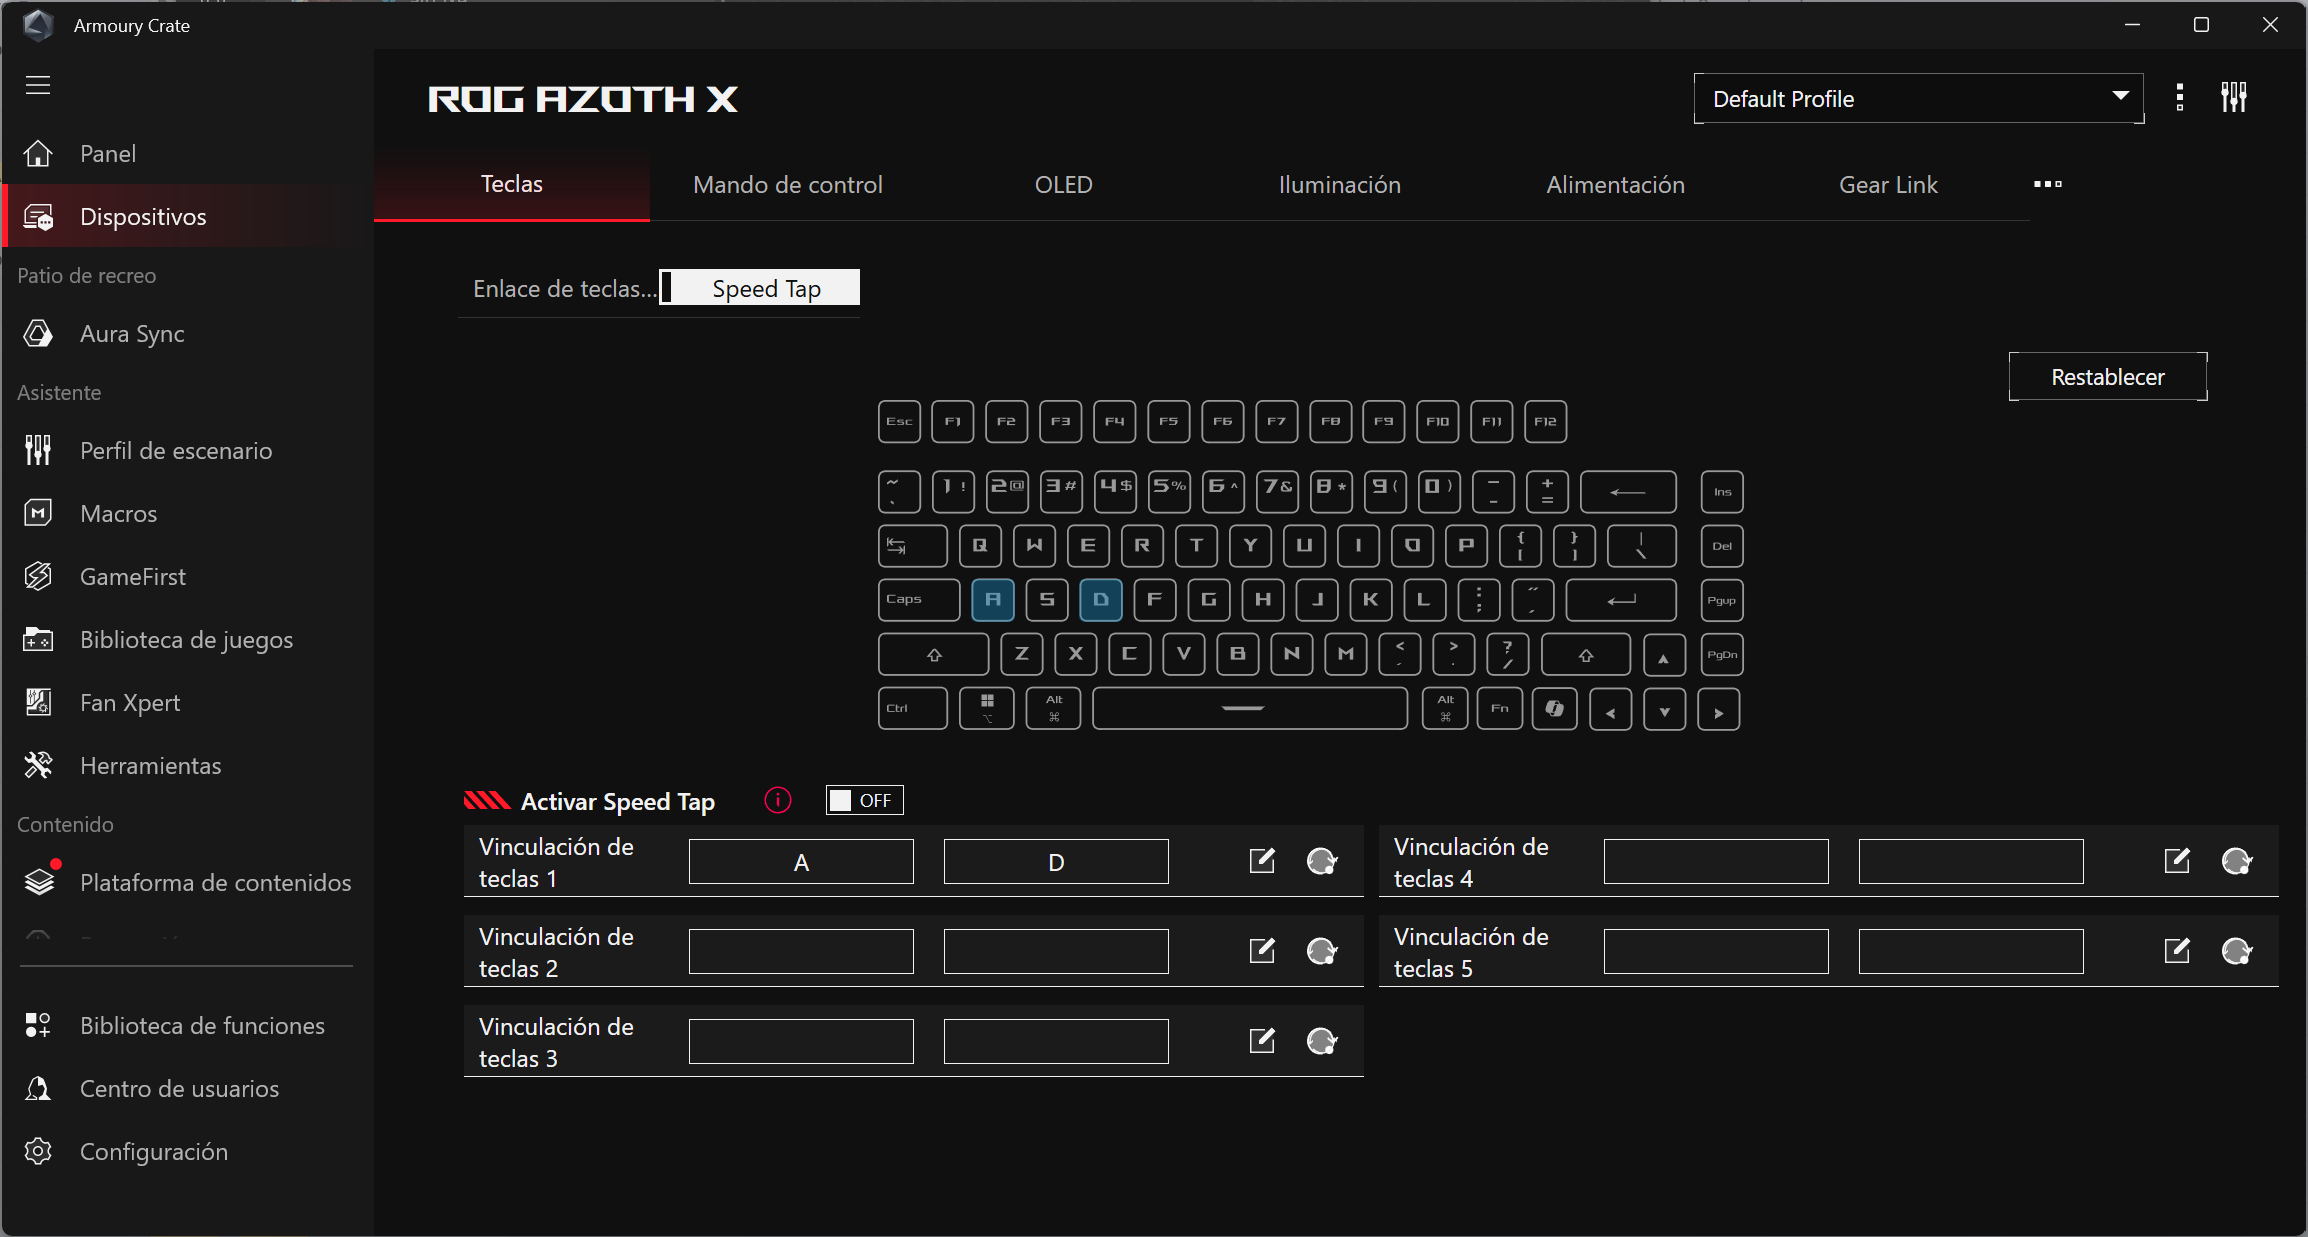Edit Vinculación de teclas 3 binding
The height and width of the screenshot is (1237, 2308).
(x=1262, y=1041)
